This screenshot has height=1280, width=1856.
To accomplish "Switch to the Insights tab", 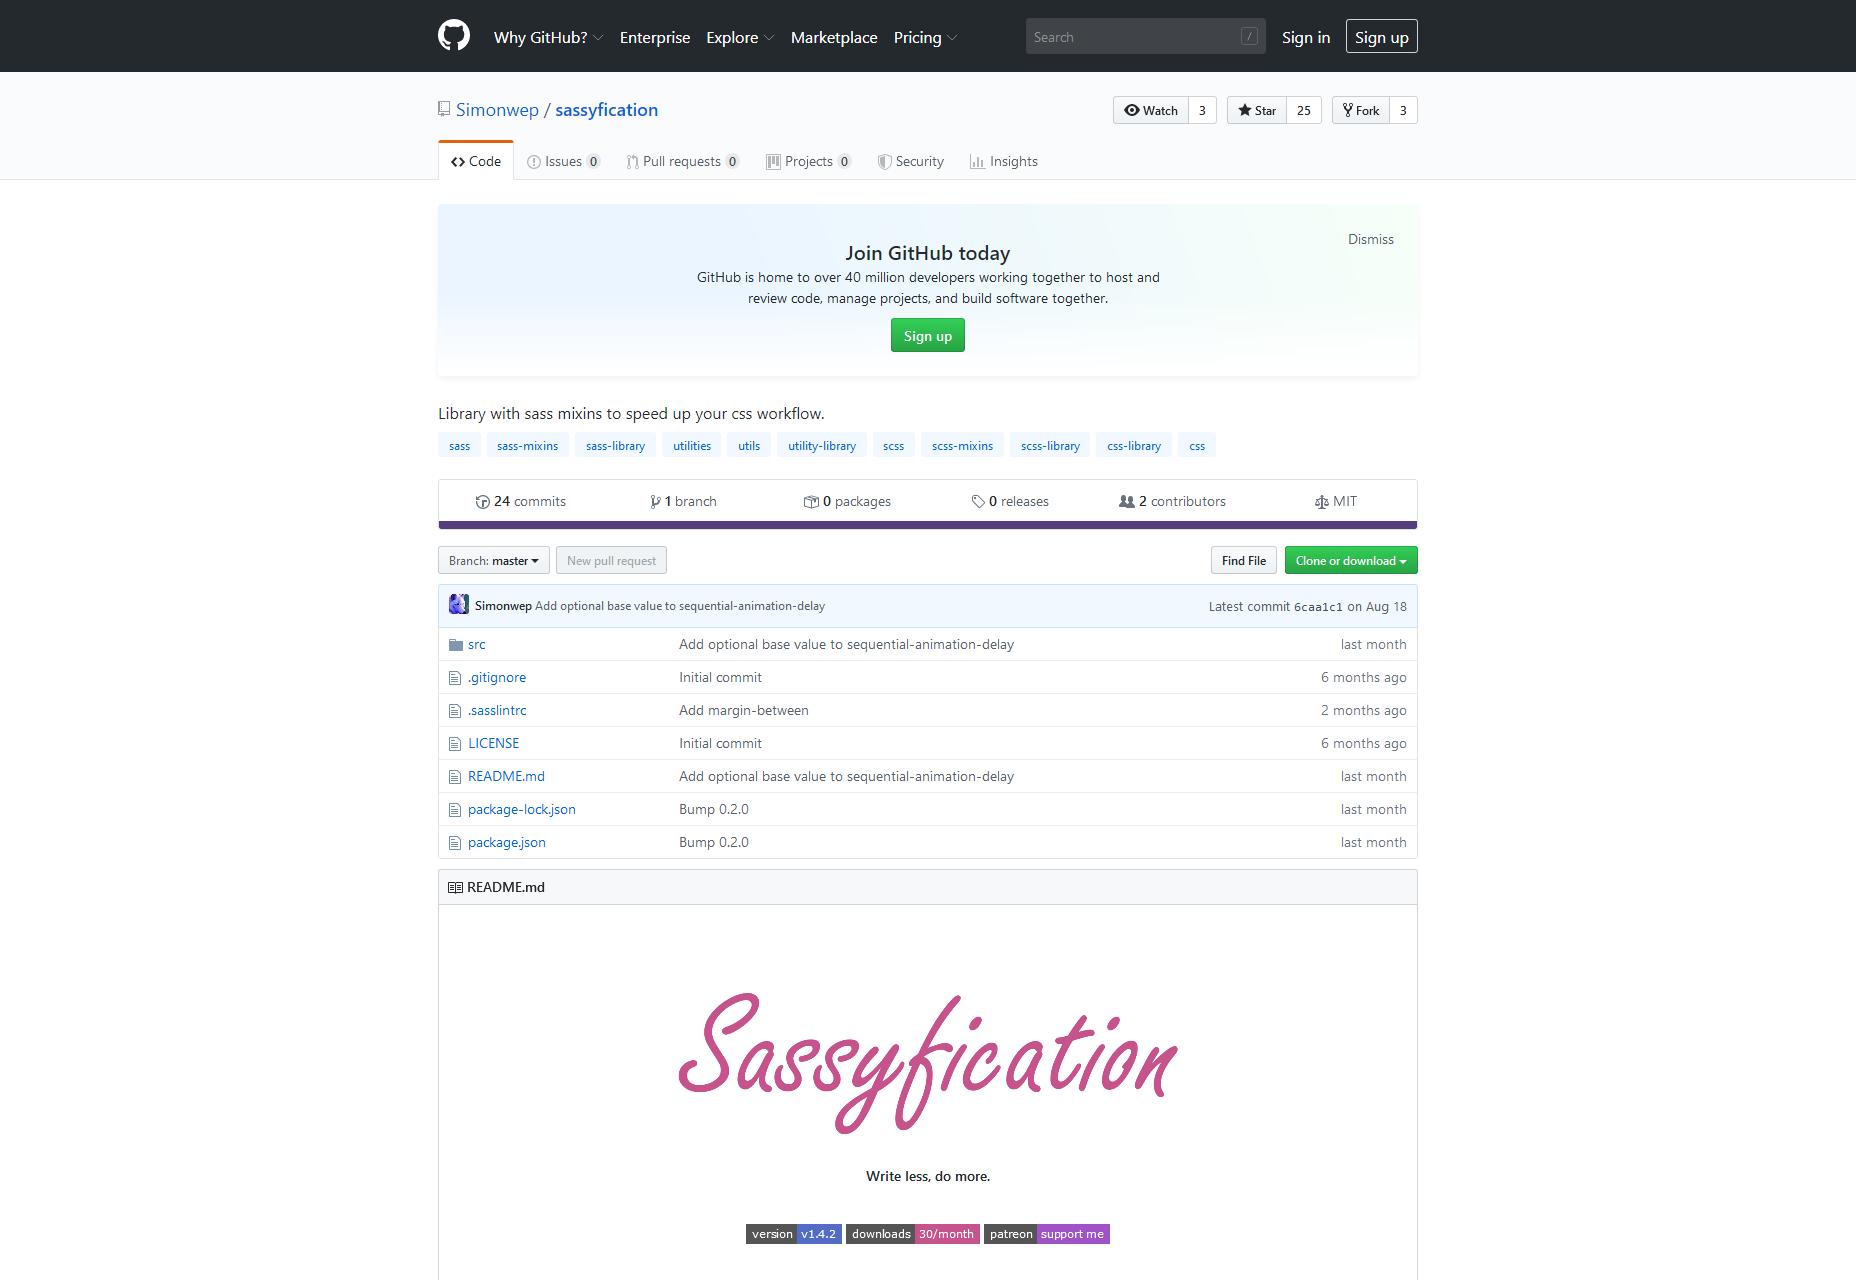I will (x=1004, y=161).
